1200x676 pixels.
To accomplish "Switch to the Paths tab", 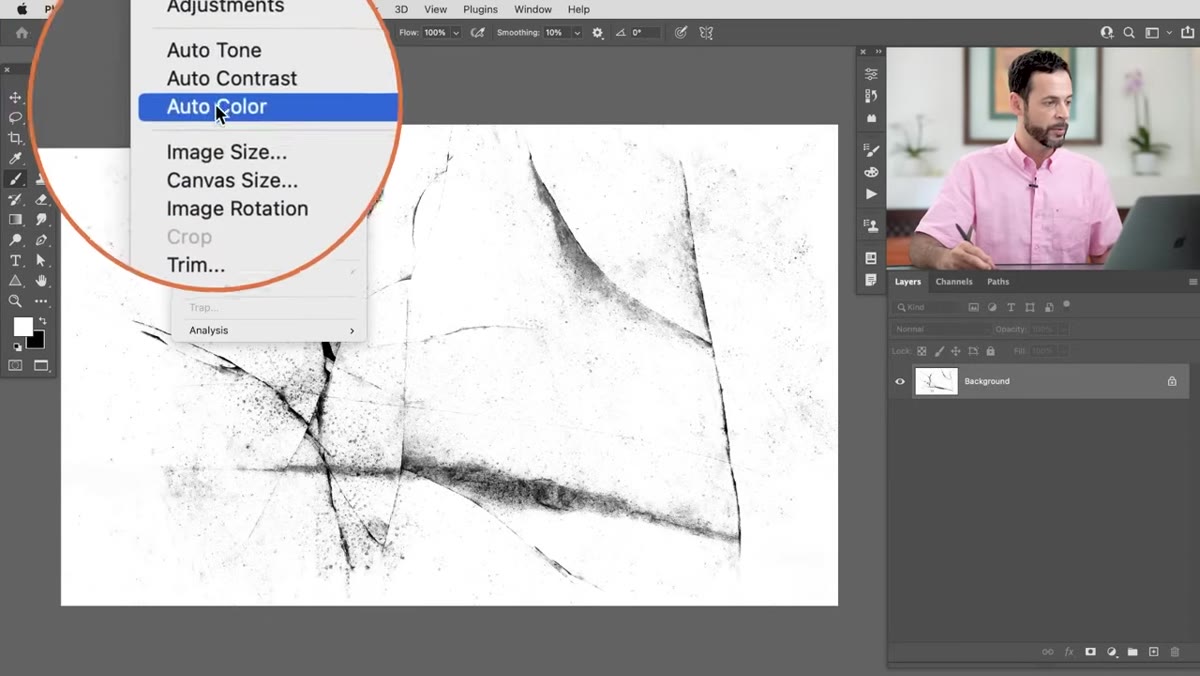I will point(998,282).
